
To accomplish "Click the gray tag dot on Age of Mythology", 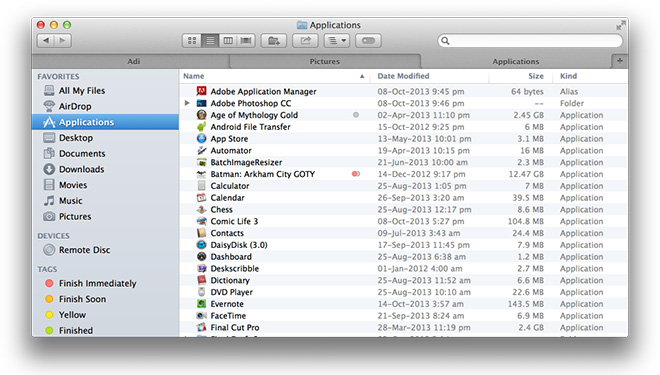I will [x=356, y=114].
